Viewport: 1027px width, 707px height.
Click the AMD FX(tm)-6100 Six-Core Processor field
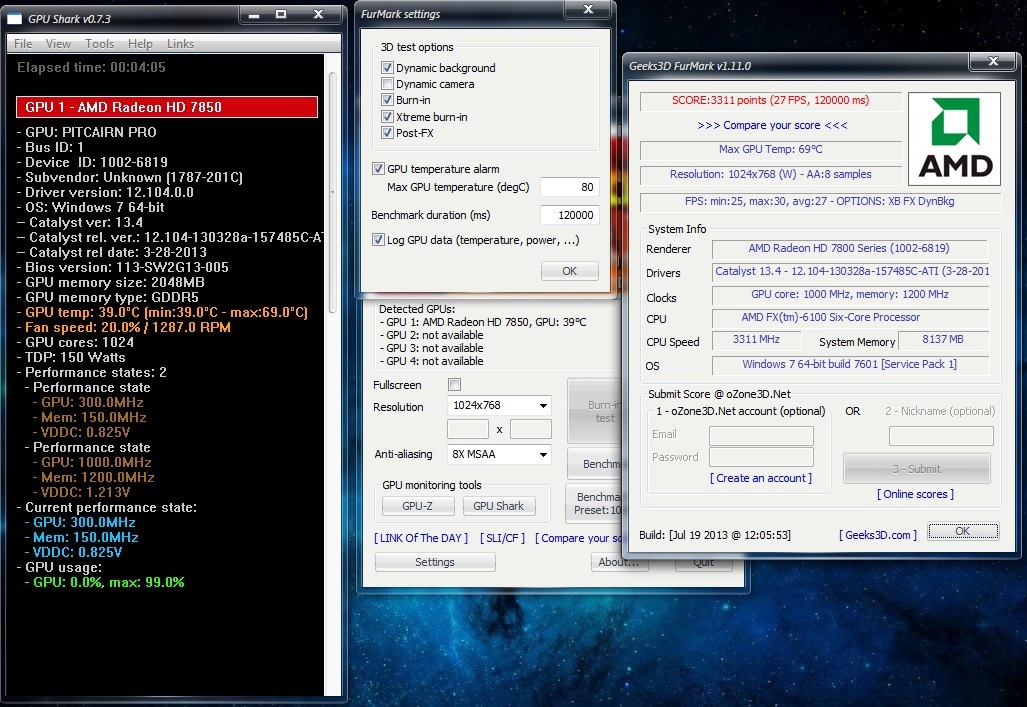850,318
